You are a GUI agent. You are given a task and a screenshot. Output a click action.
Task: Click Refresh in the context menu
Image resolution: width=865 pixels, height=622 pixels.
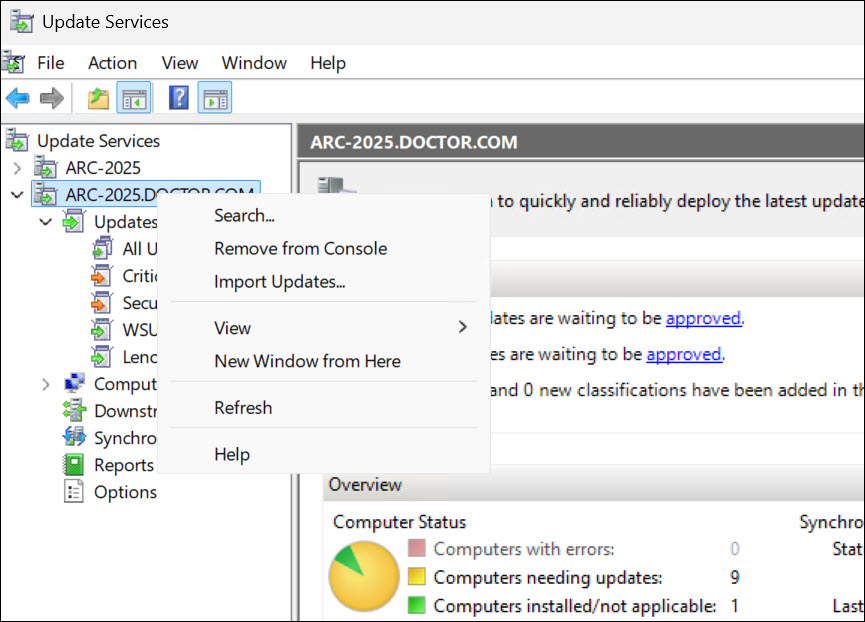point(243,408)
